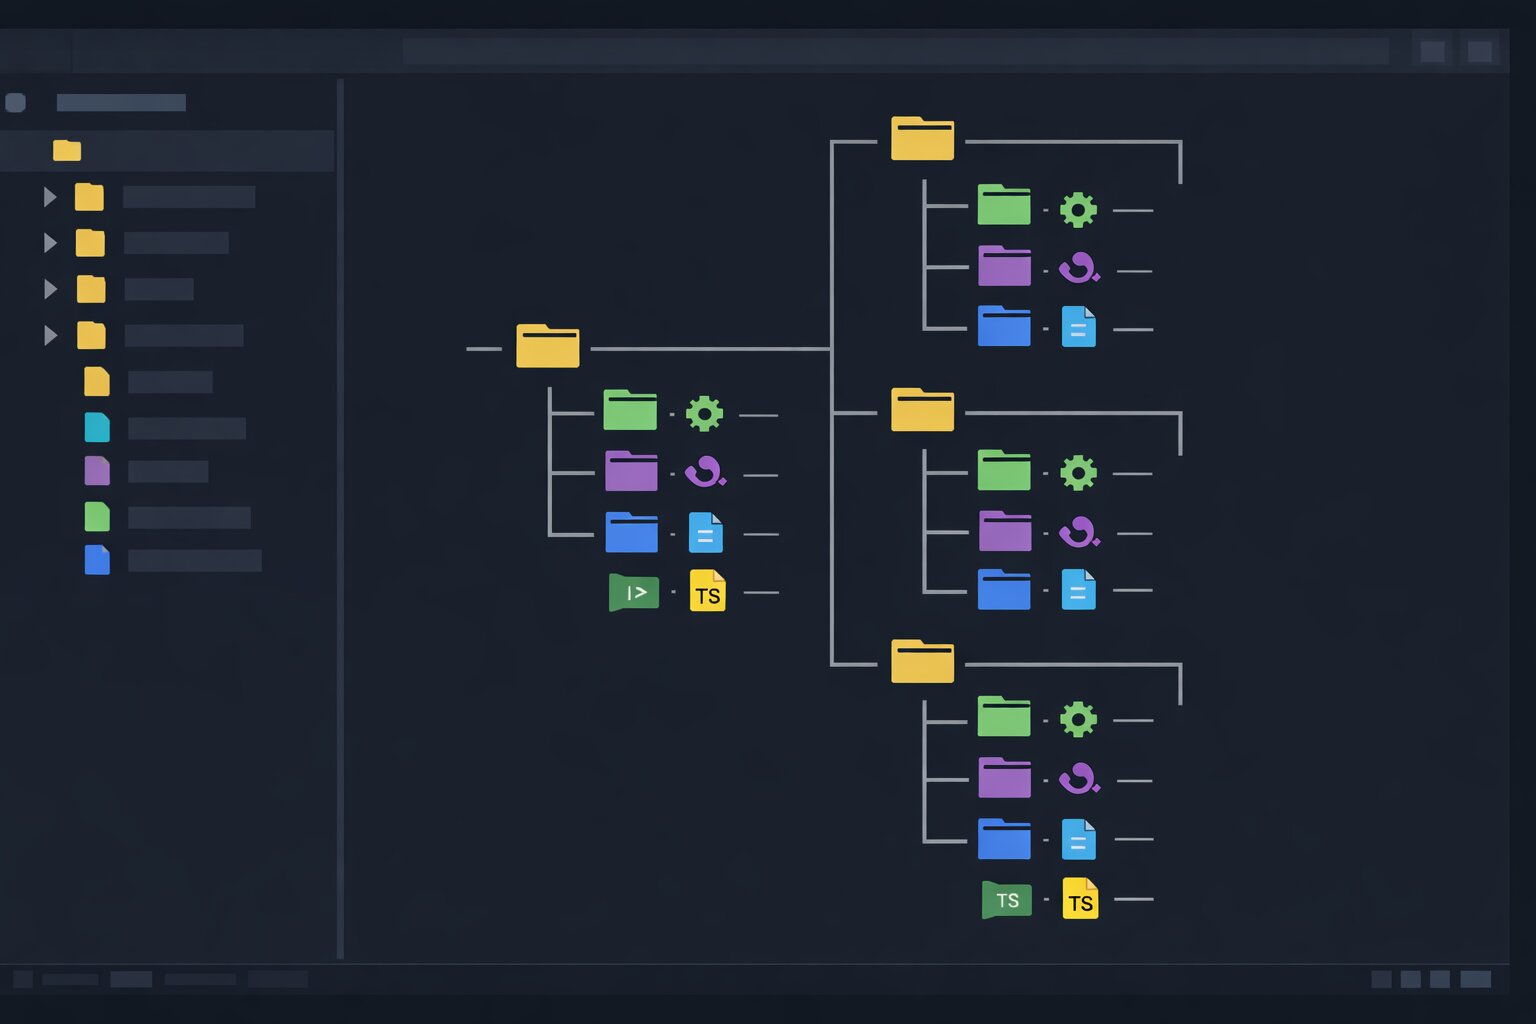Image resolution: width=1536 pixels, height=1024 pixels.
Task: Select the green TS badge in the bottom branch
Action: [x=1006, y=899]
